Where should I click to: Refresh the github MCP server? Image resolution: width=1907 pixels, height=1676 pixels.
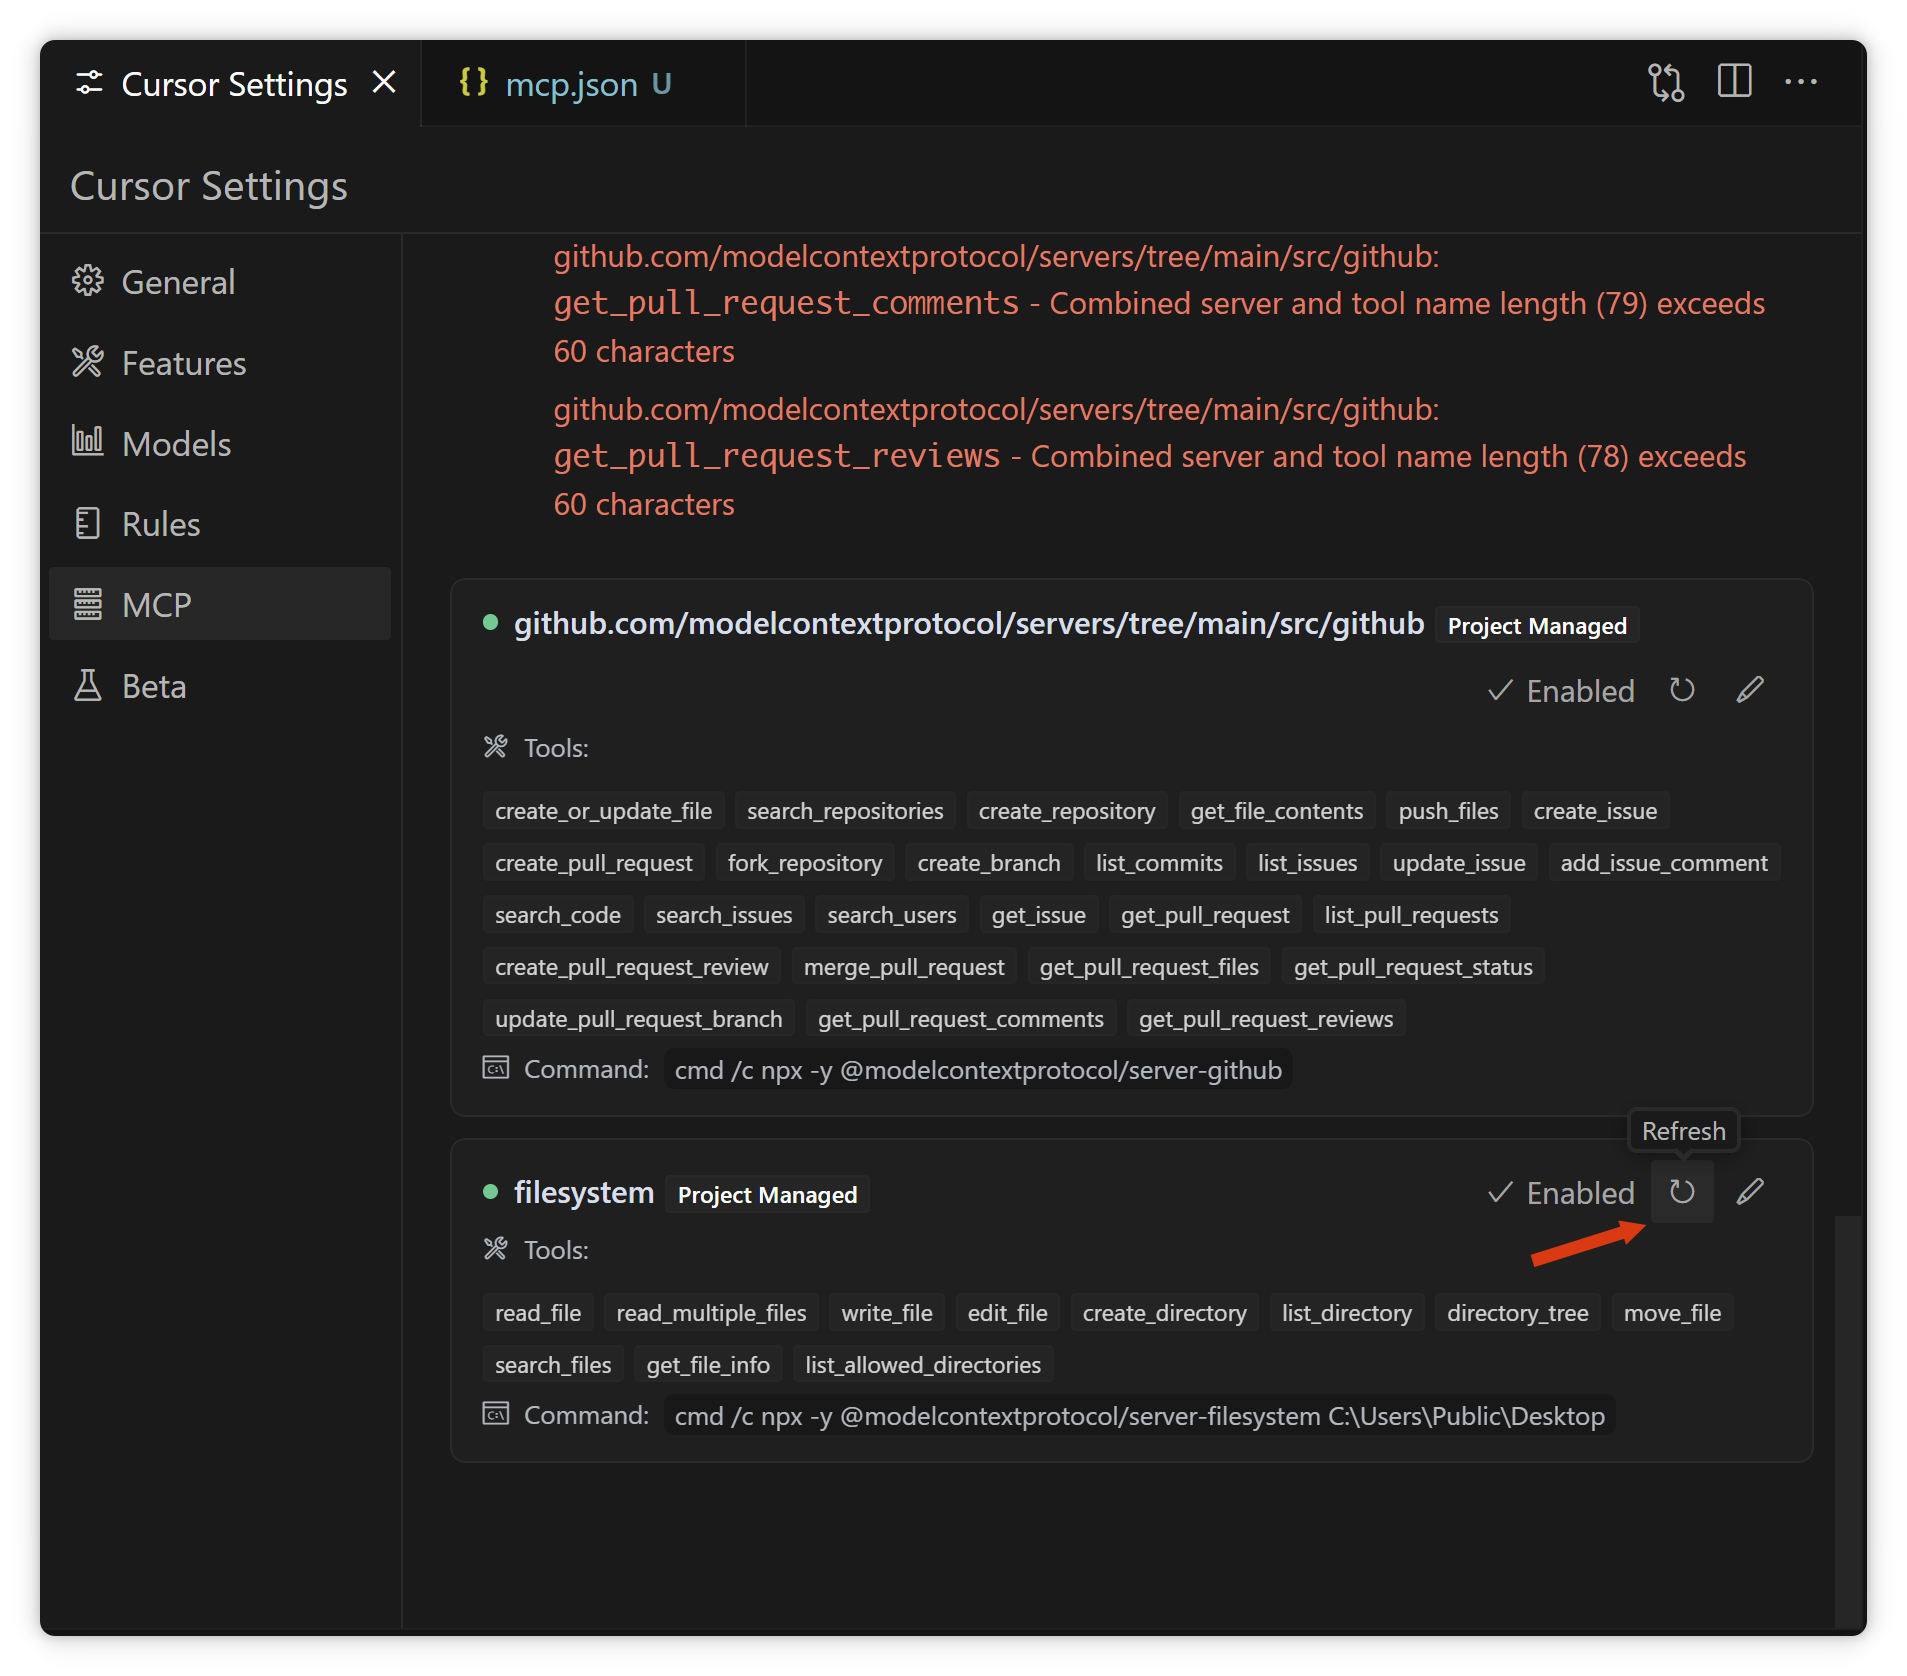(1681, 690)
